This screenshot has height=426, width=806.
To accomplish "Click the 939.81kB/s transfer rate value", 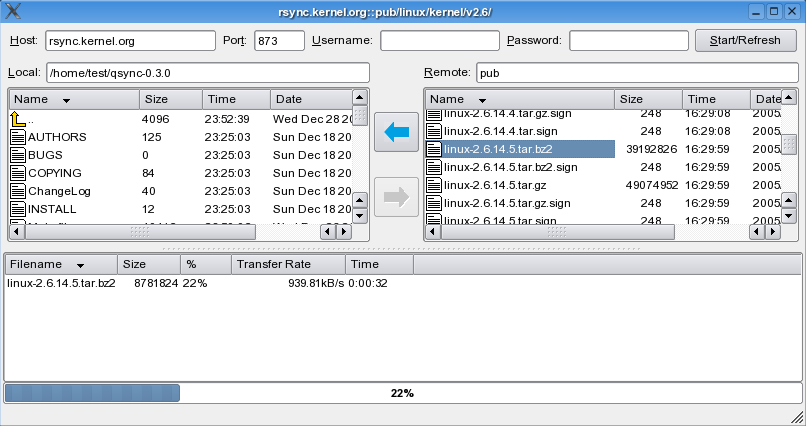I will [x=316, y=283].
